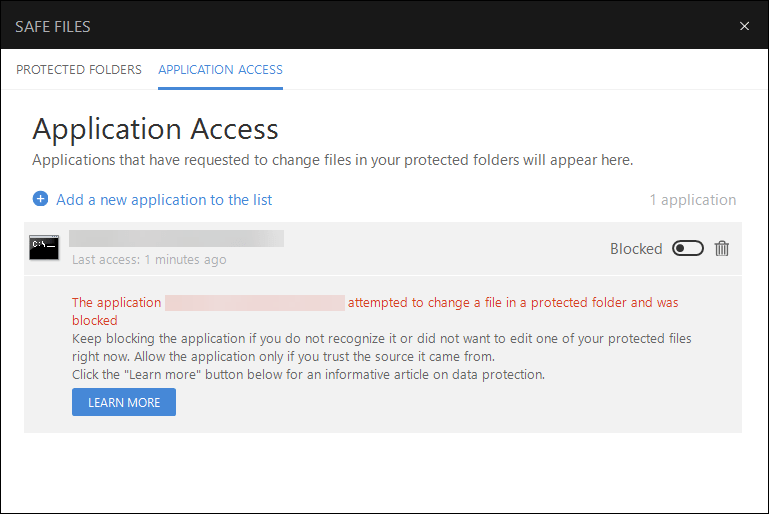
Task: Click the Learn More button
Action: pos(124,402)
